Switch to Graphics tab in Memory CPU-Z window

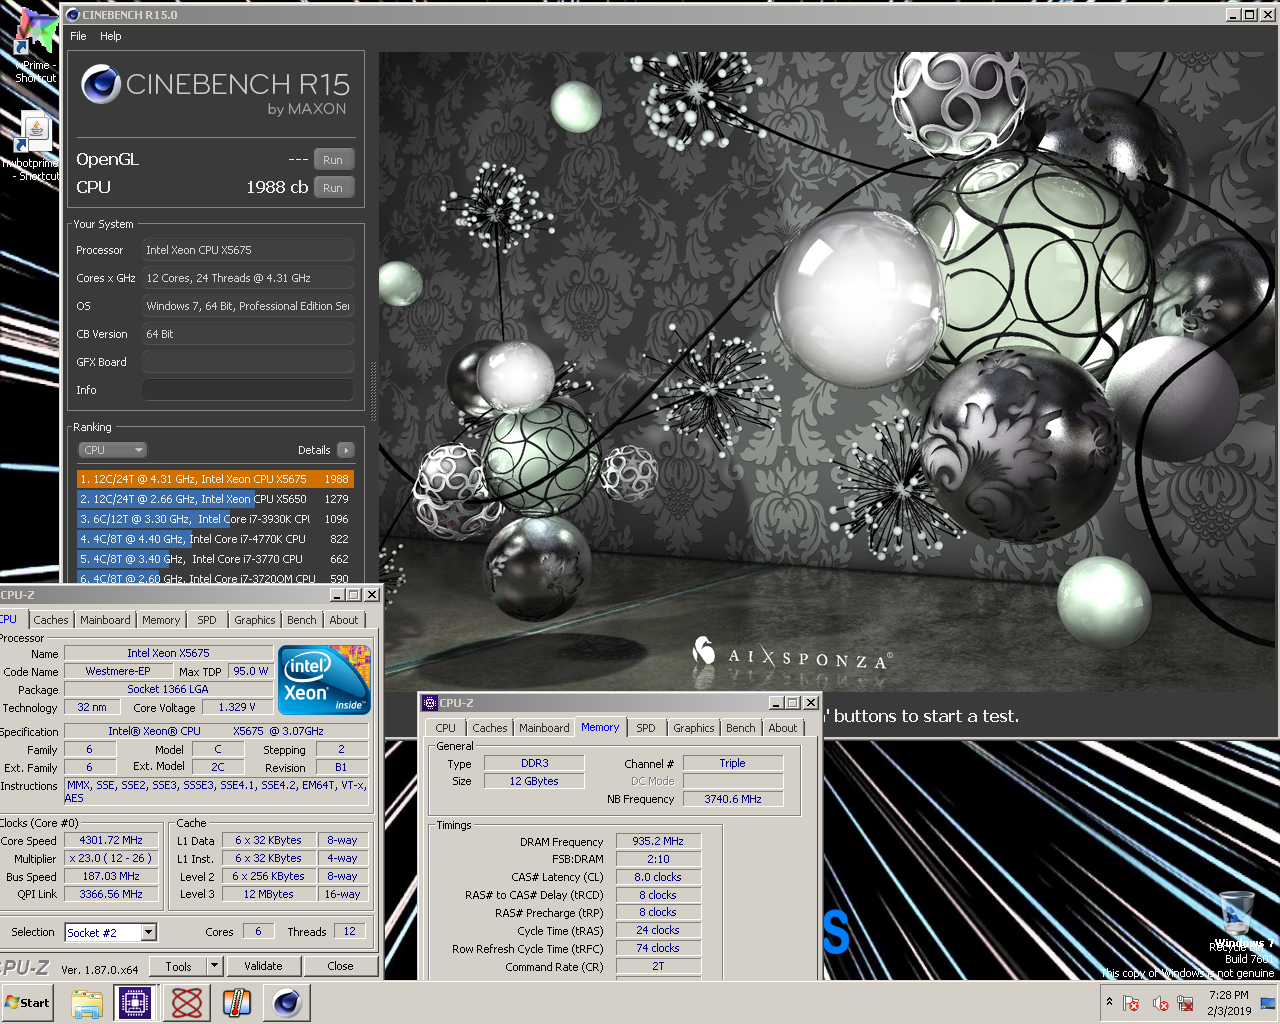[694, 728]
